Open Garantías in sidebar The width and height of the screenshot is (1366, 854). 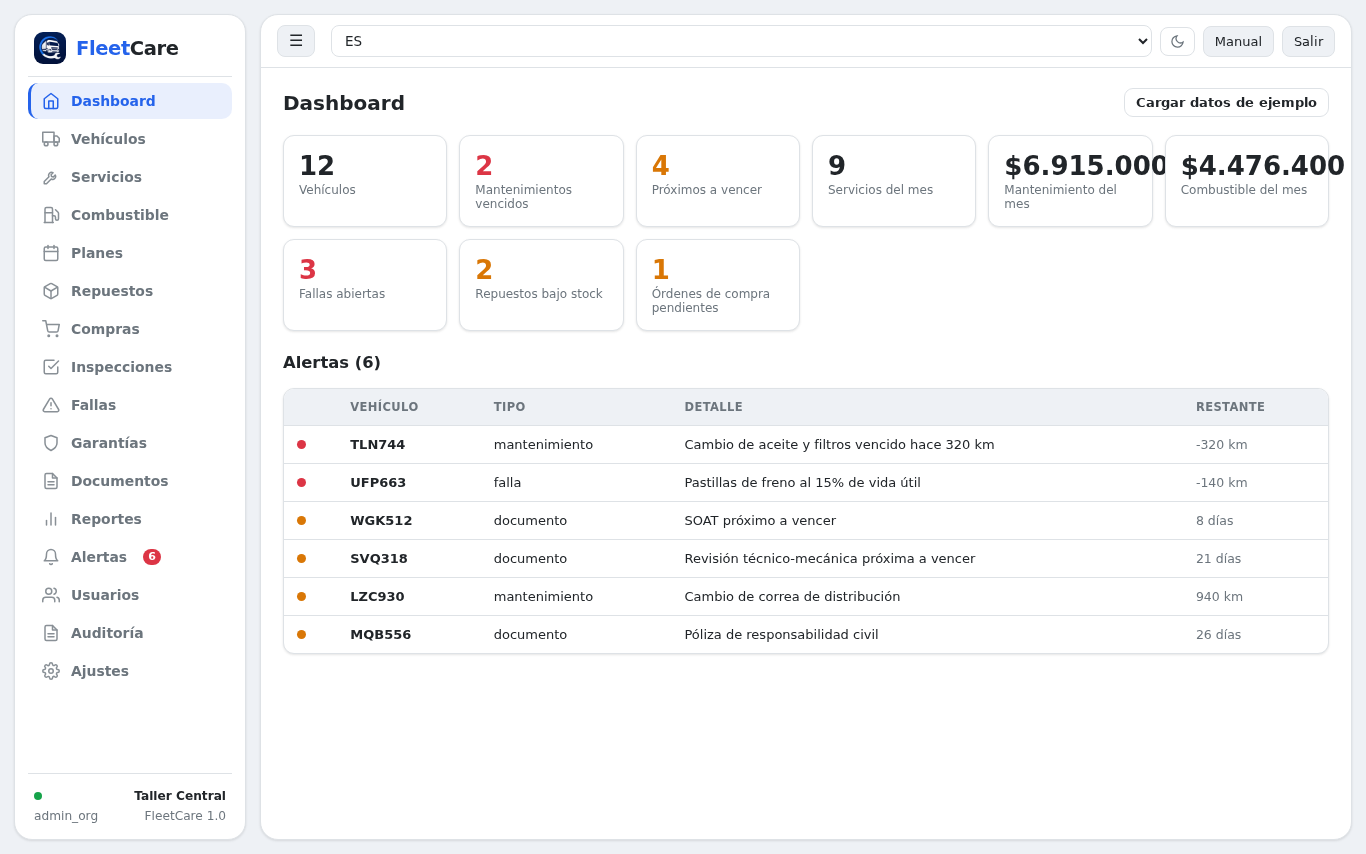pos(130,443)
